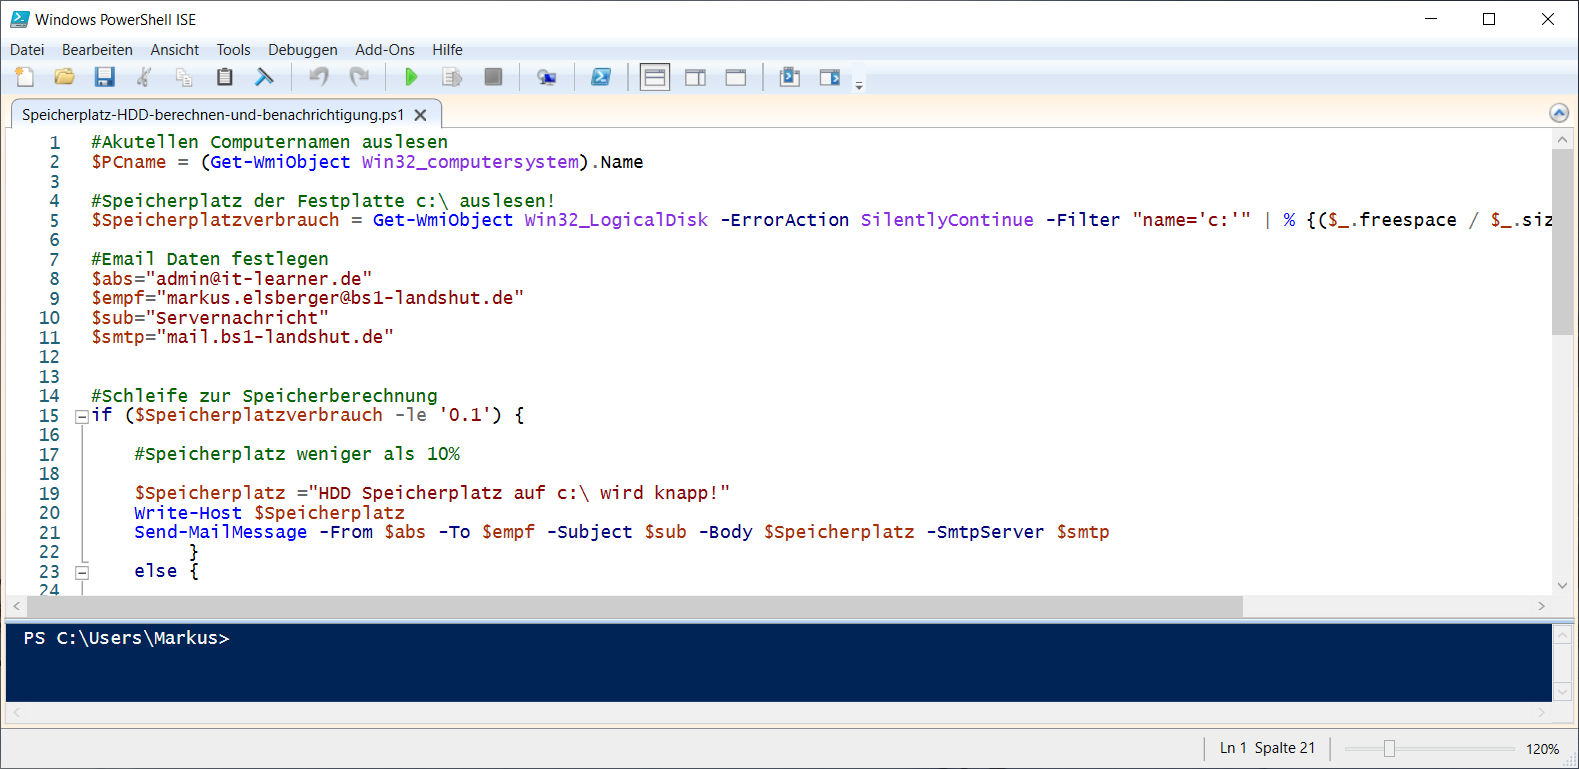The image size is (1579, 769).
Task: Click script pane scroll-up arrow
Action: point(1562,139)
